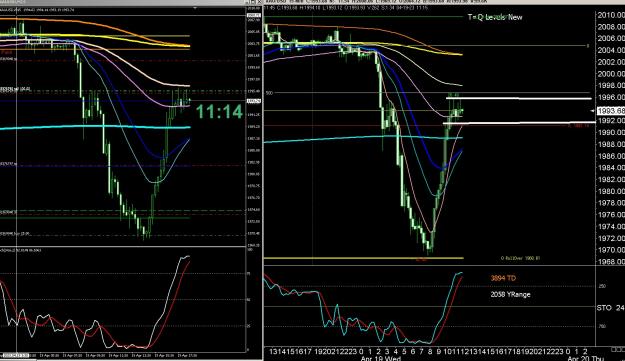Click the 1980.00 price axis label

point(611,191)
